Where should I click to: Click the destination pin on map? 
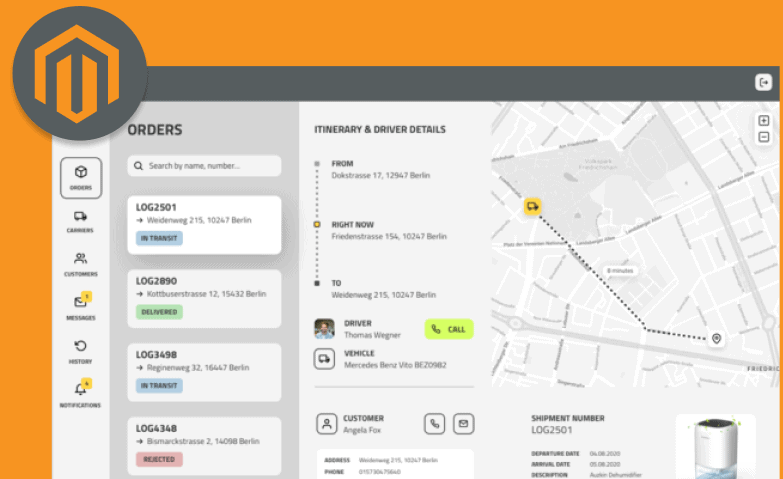716,339
